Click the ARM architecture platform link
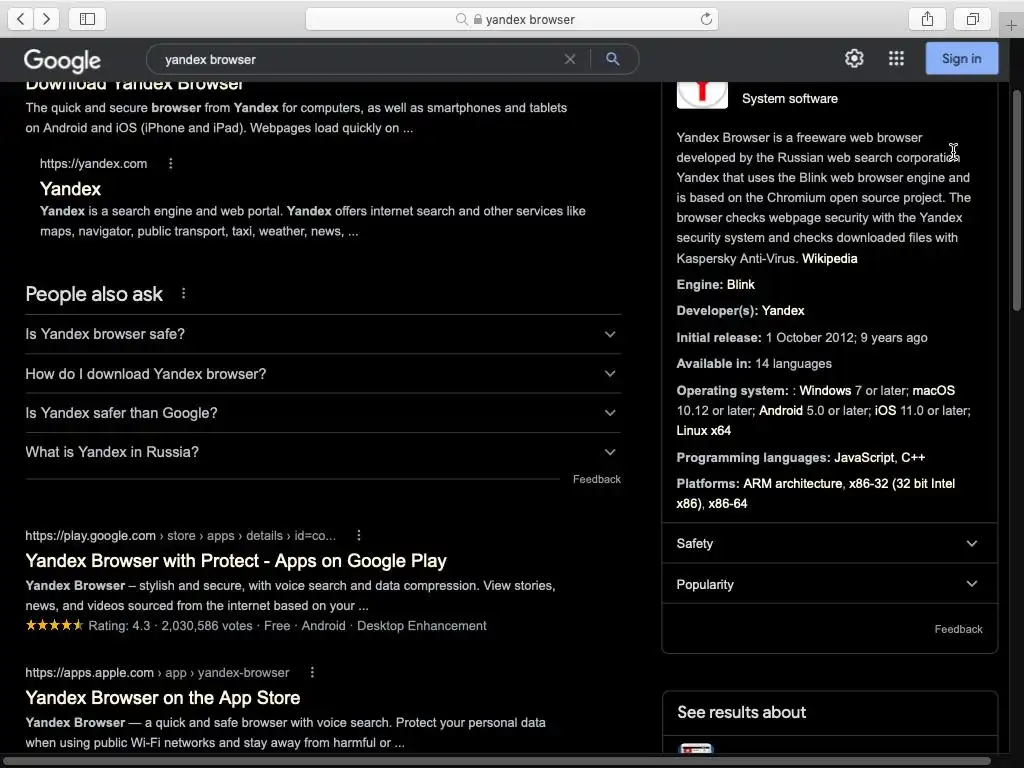 point(793,484)
